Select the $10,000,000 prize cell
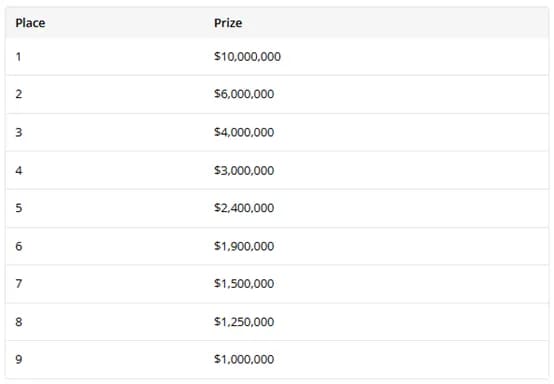The image size is (554, 384). tap(247, 57)
